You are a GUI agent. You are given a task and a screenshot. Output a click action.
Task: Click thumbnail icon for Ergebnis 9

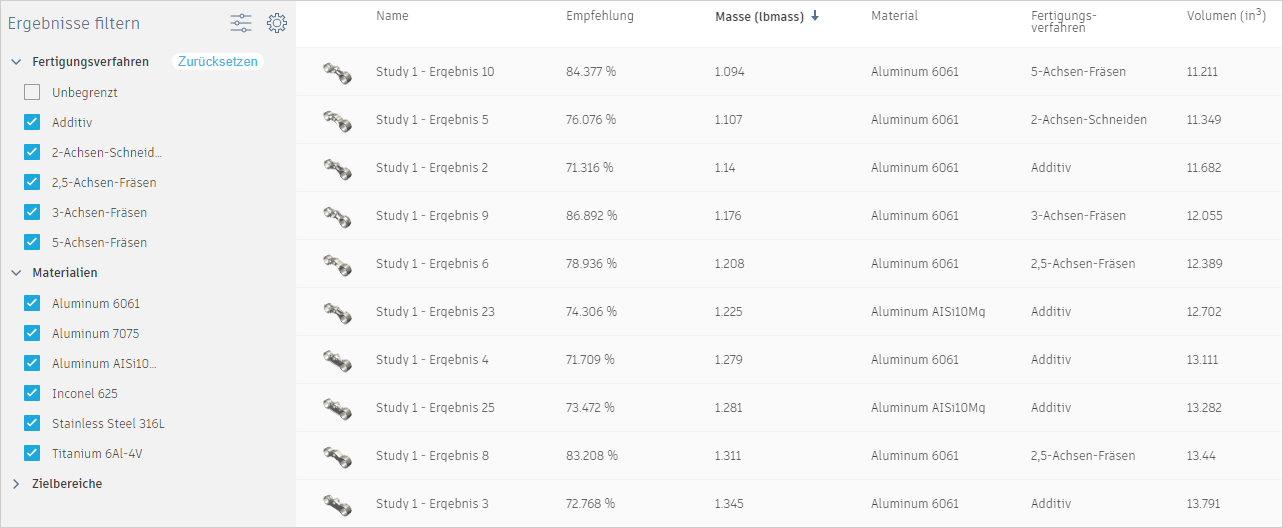click(337, 216)
